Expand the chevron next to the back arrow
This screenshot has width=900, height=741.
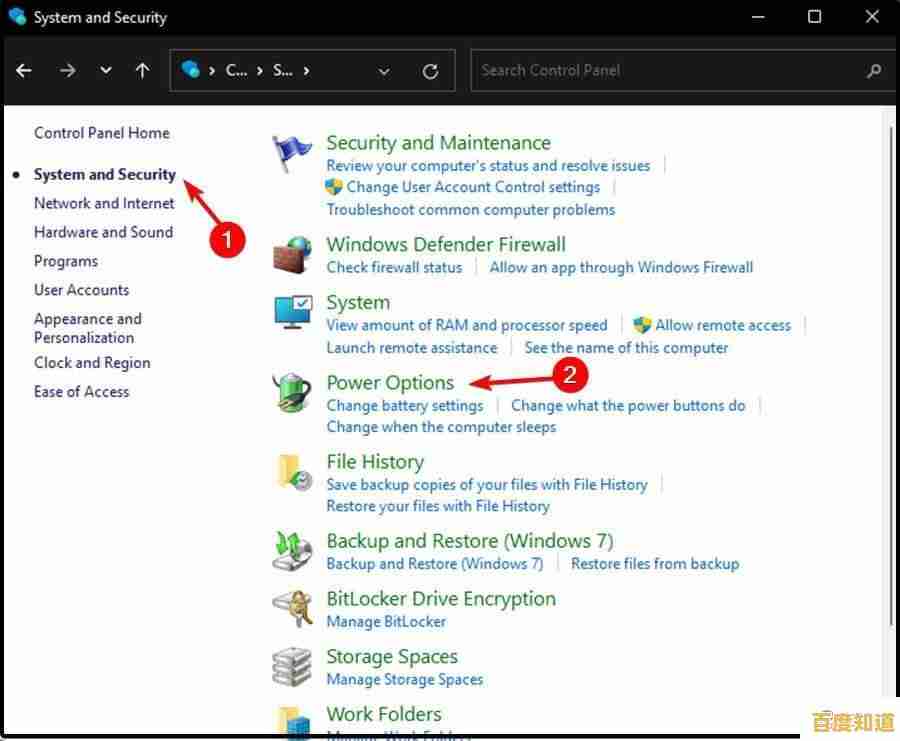pos(105,70)
